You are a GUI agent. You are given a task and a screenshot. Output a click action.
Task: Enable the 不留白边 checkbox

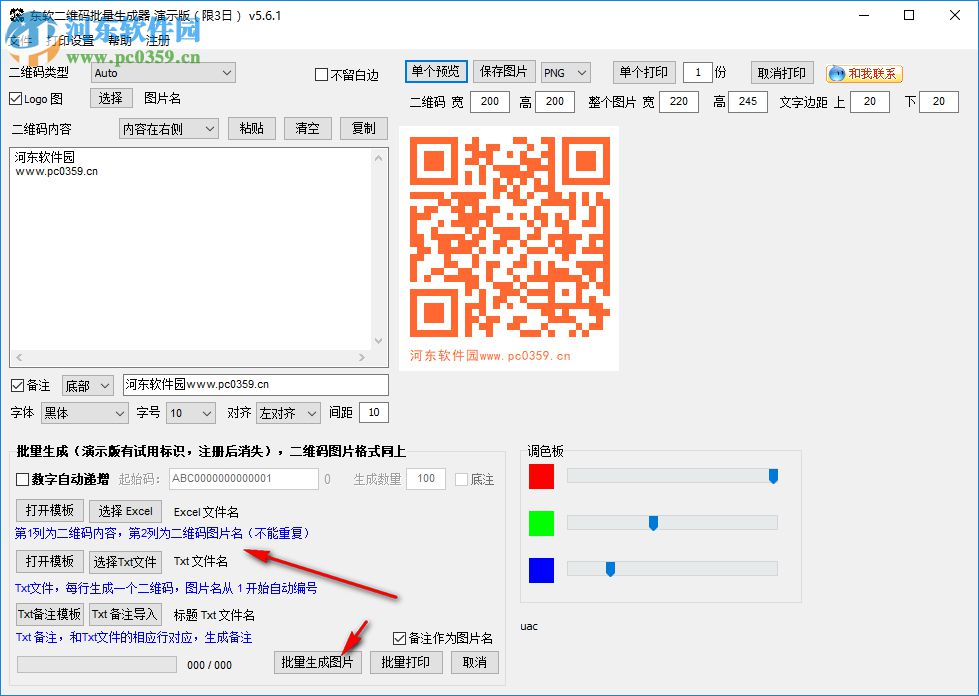point(322,74)
